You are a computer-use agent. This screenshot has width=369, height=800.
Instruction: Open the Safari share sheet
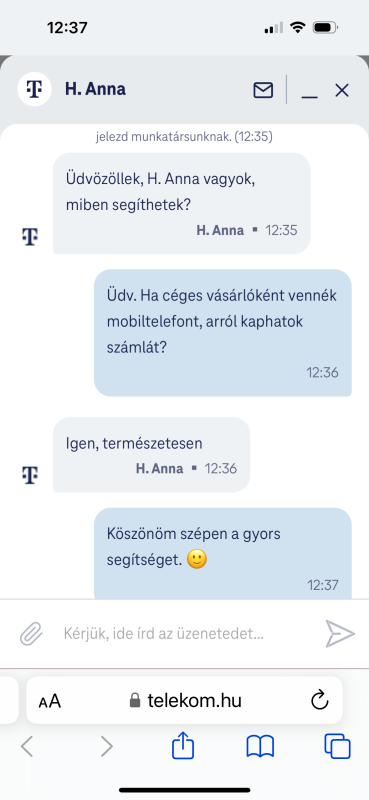(x=183, y=745)
